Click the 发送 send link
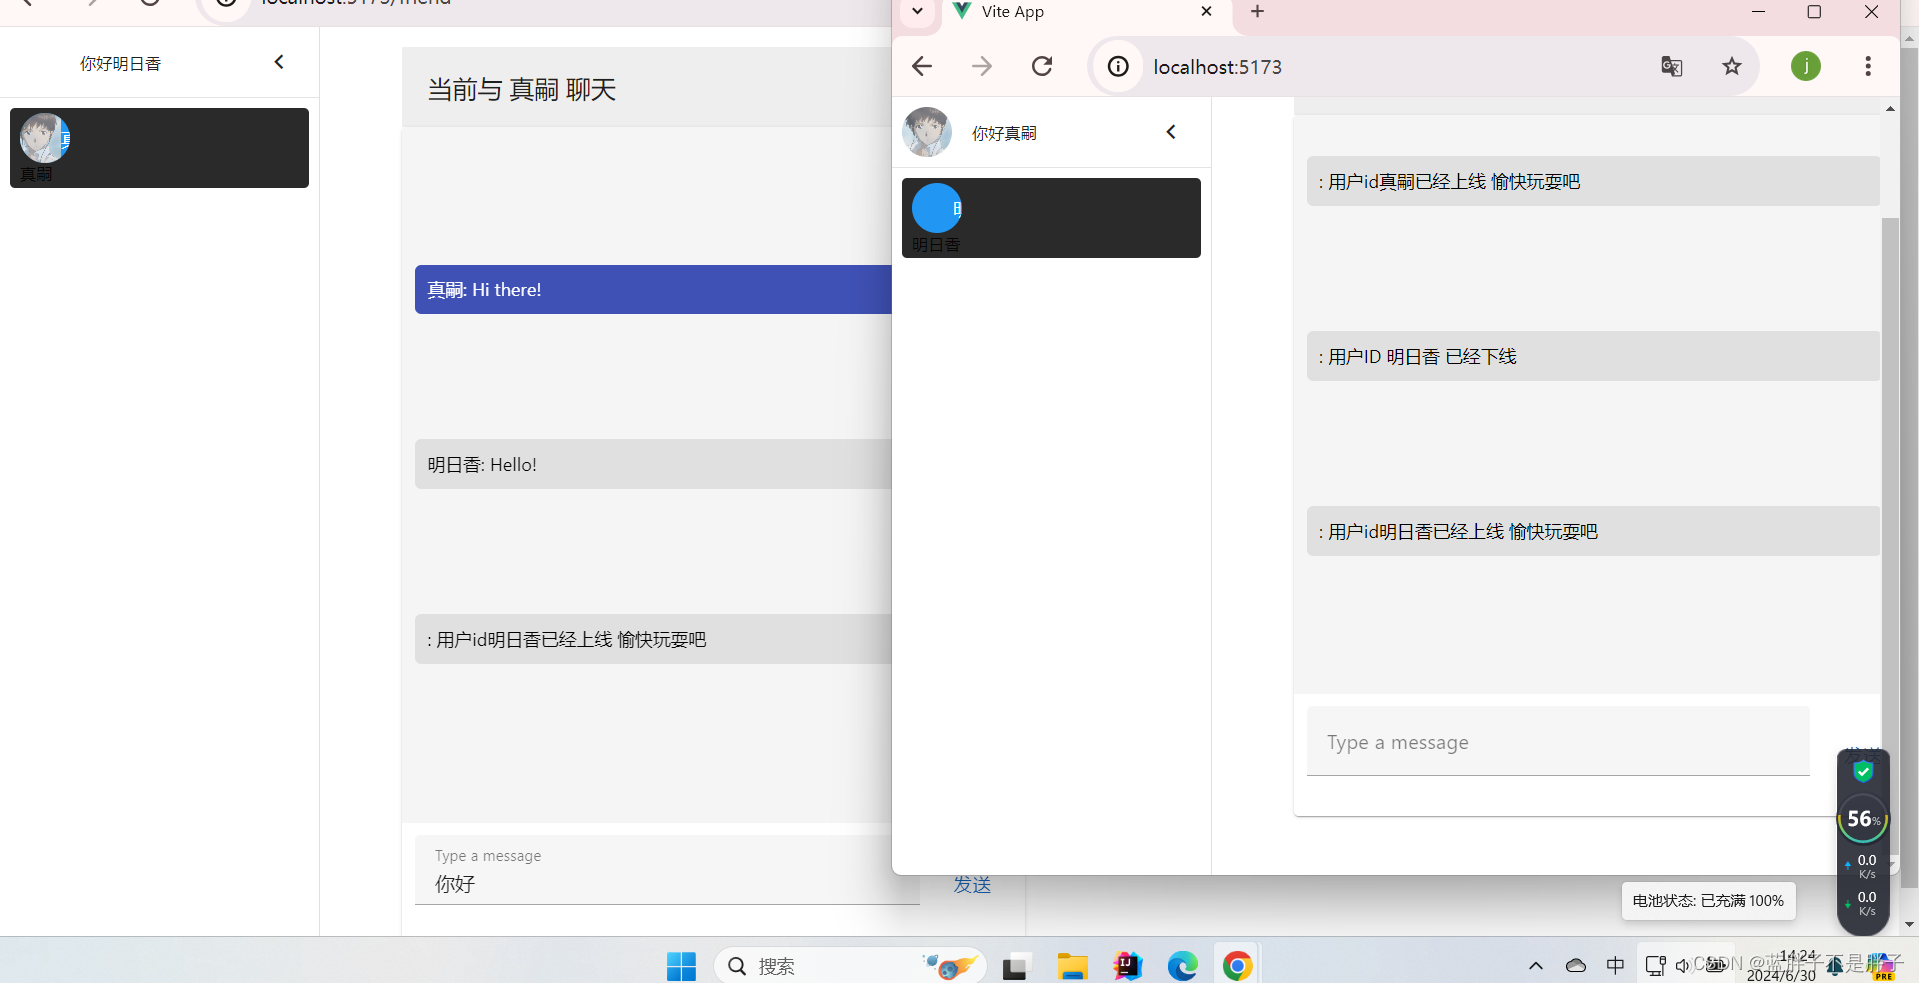The height and width of the screenshot is (983, 1919). pos(972,884)
